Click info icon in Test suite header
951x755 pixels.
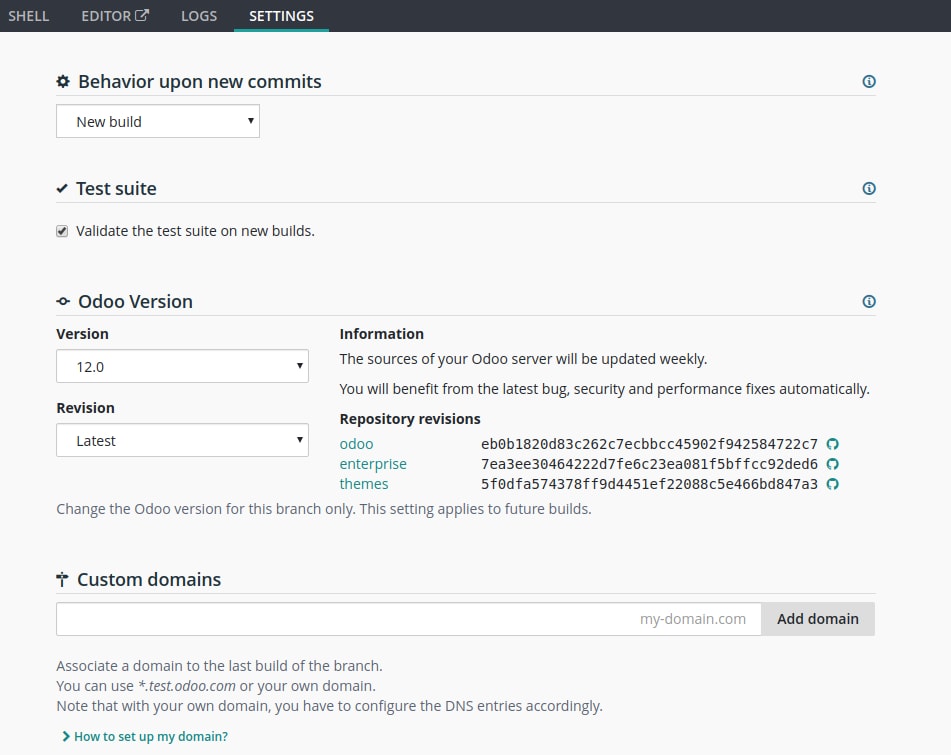(869, 188)
